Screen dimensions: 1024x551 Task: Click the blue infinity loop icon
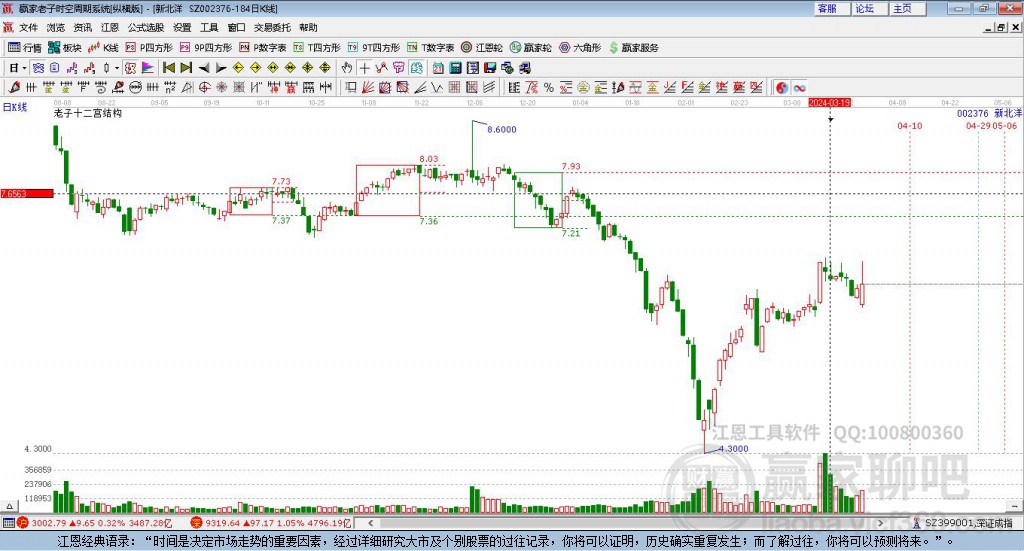(799, 87)
